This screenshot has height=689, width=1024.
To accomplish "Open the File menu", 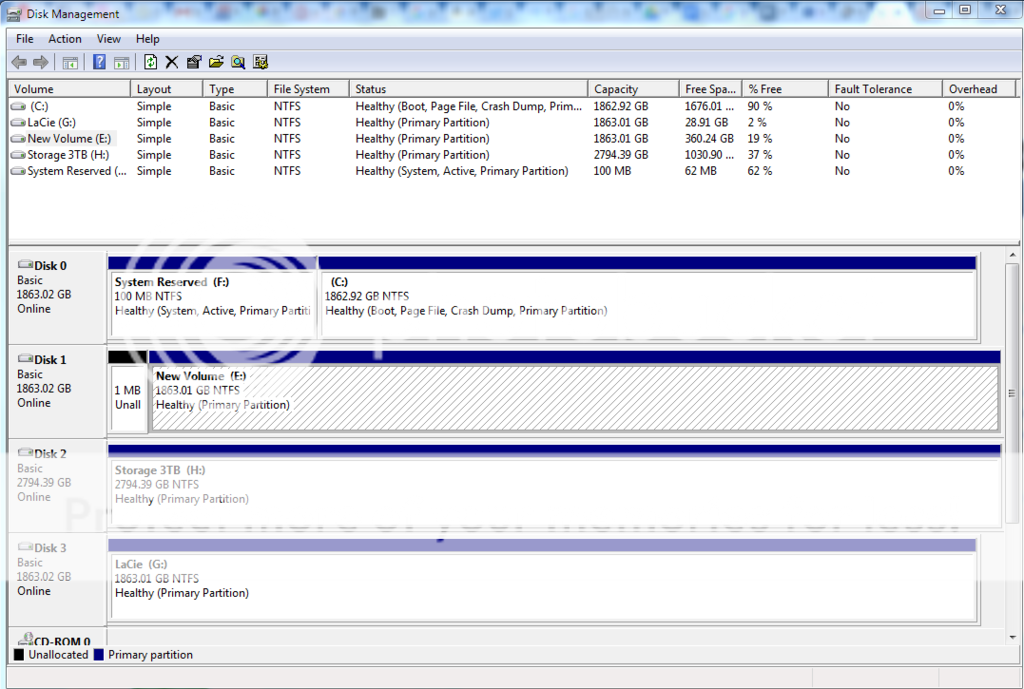I will pos(24,38).
